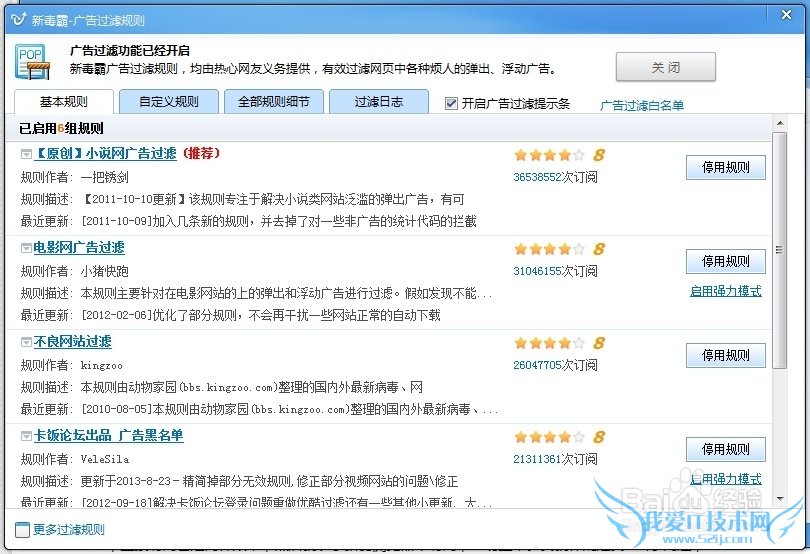The width and height of the screenshot is (810, 554).
Task: Disable the 卡饭论坛出品 rule via 停用规则
Action: click(726, 450)
